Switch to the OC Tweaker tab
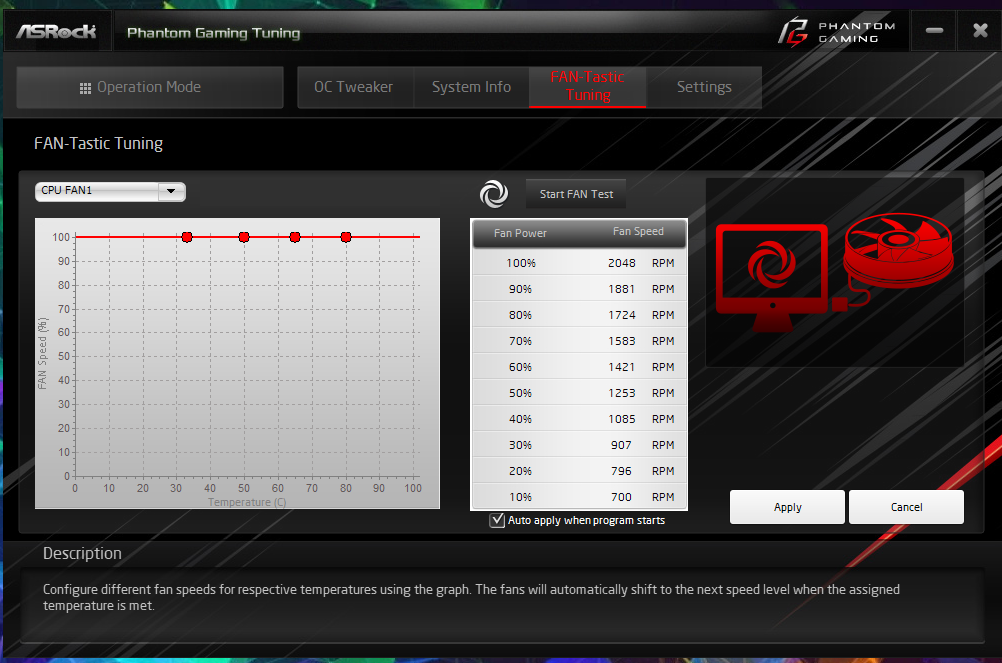 coord(353,88)
